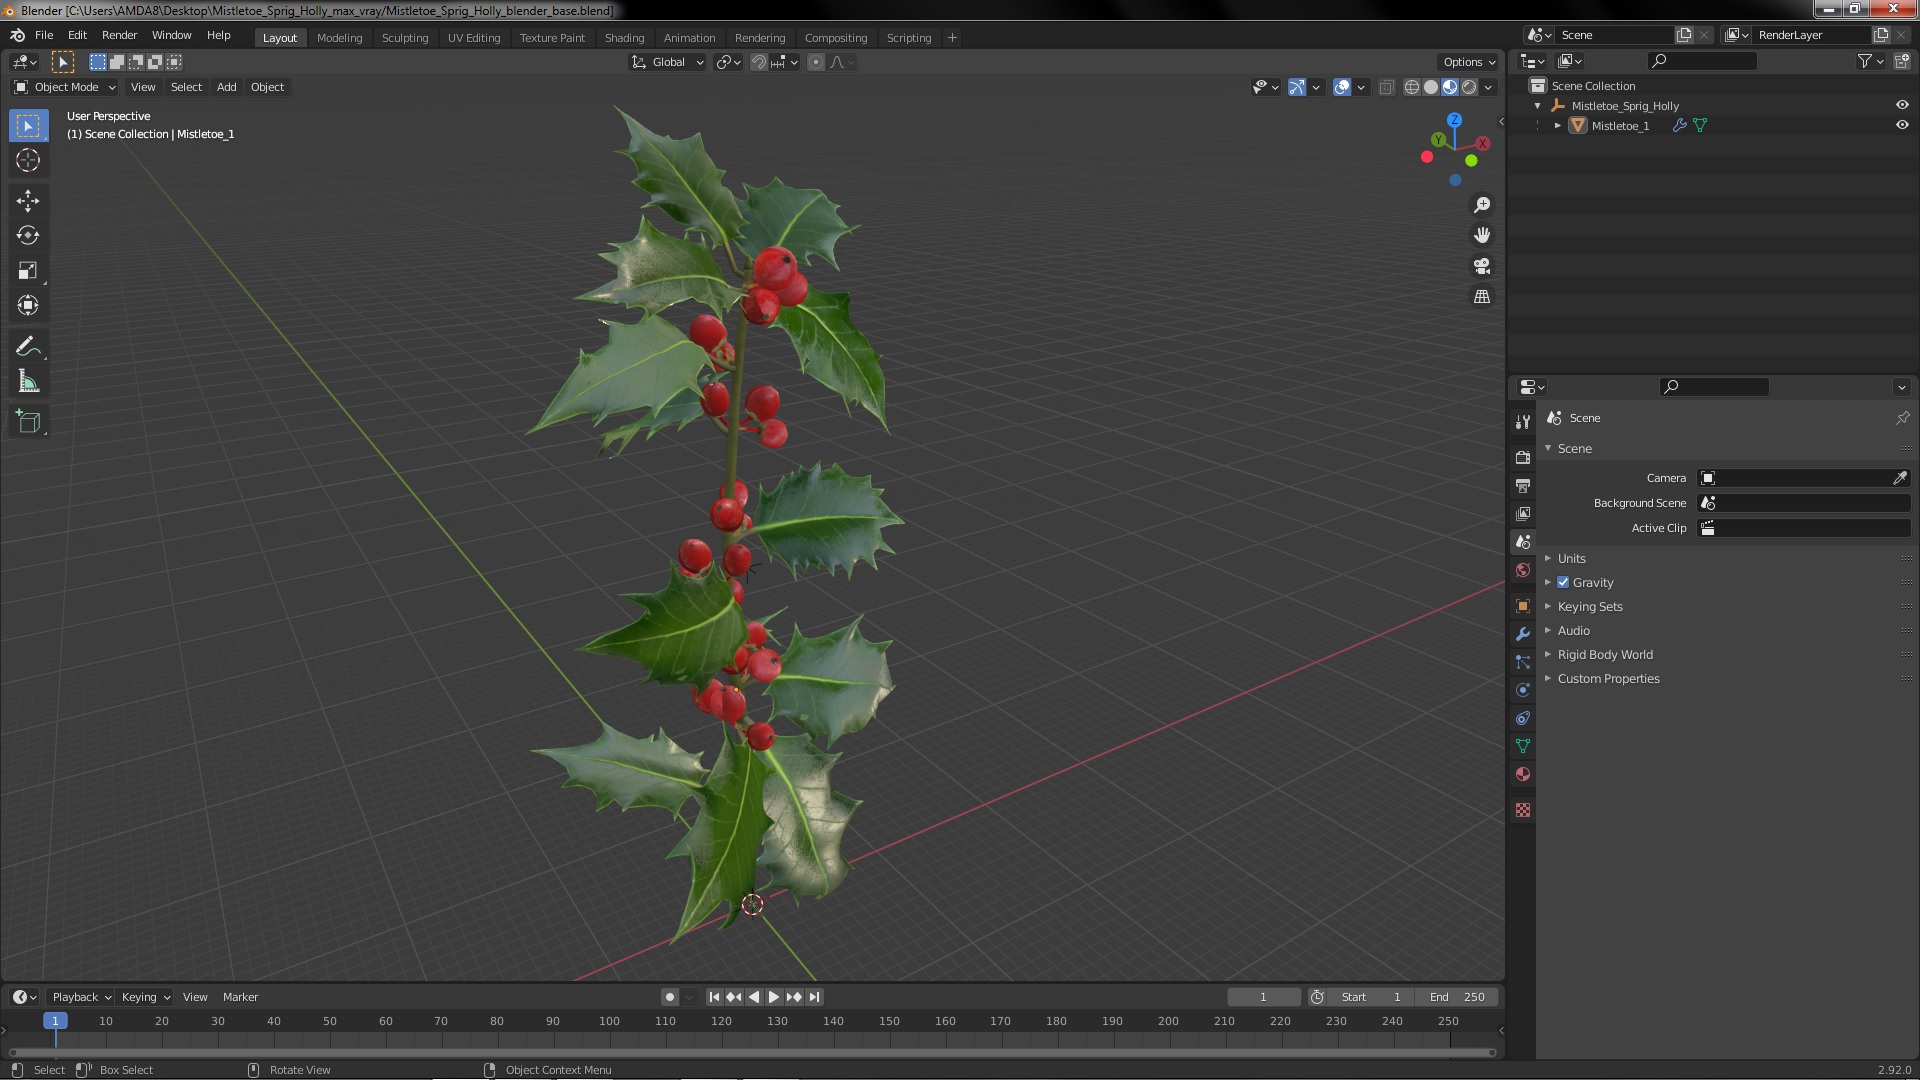
Task: Open the Output properties tab
Action: 1523,485
